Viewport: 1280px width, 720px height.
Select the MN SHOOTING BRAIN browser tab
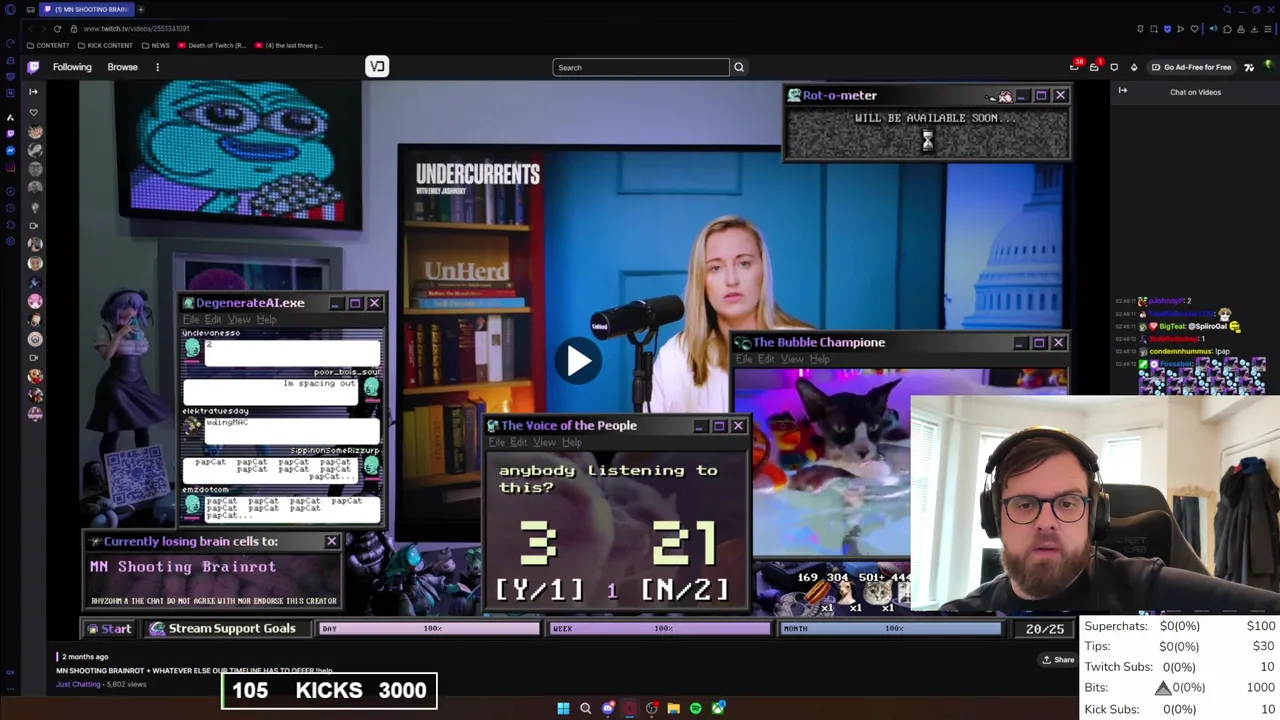87,9
